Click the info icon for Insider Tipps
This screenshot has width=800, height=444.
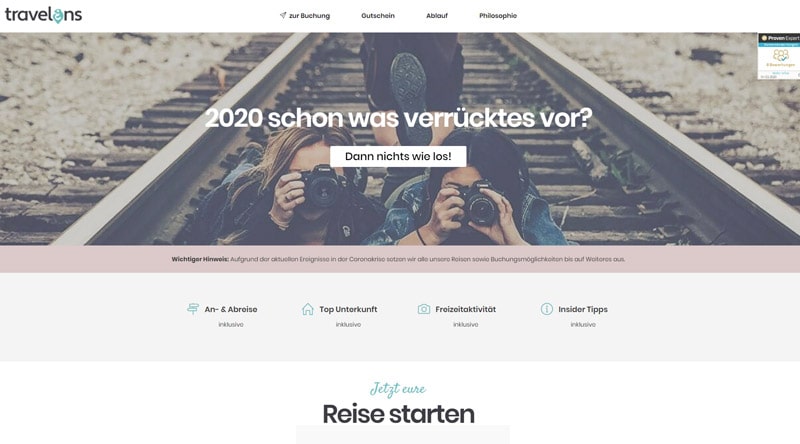pos(546,309)
